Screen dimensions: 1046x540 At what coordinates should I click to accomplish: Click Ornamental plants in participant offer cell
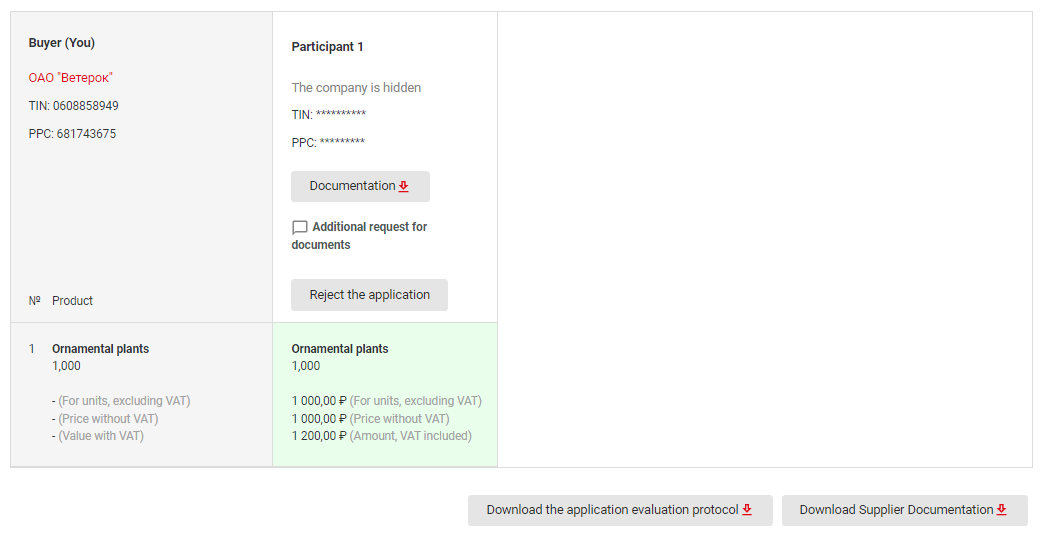coord(340,348)
